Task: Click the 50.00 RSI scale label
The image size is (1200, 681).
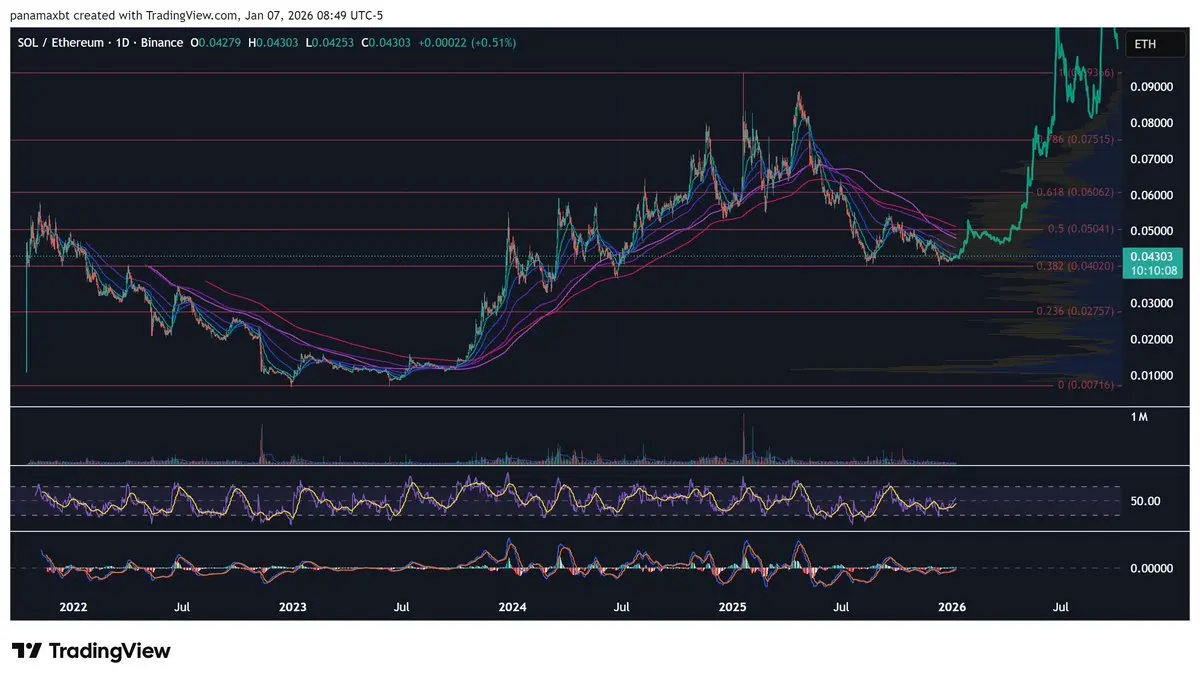Action: point(1145,501)
